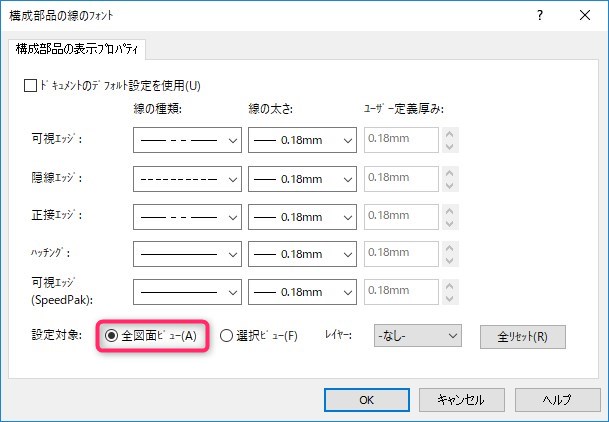Image resolution: width=609 pixels, height=422 pixels.
Task: Click the title bar help question mark icon
Action: [x=540, y=16]
